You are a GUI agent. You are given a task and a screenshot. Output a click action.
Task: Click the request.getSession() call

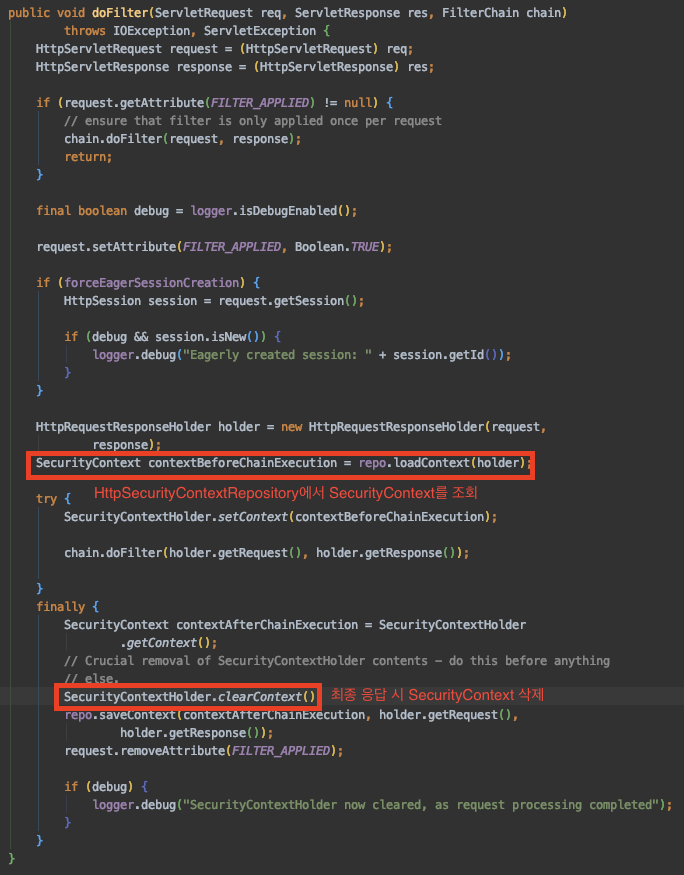[287, 301]
